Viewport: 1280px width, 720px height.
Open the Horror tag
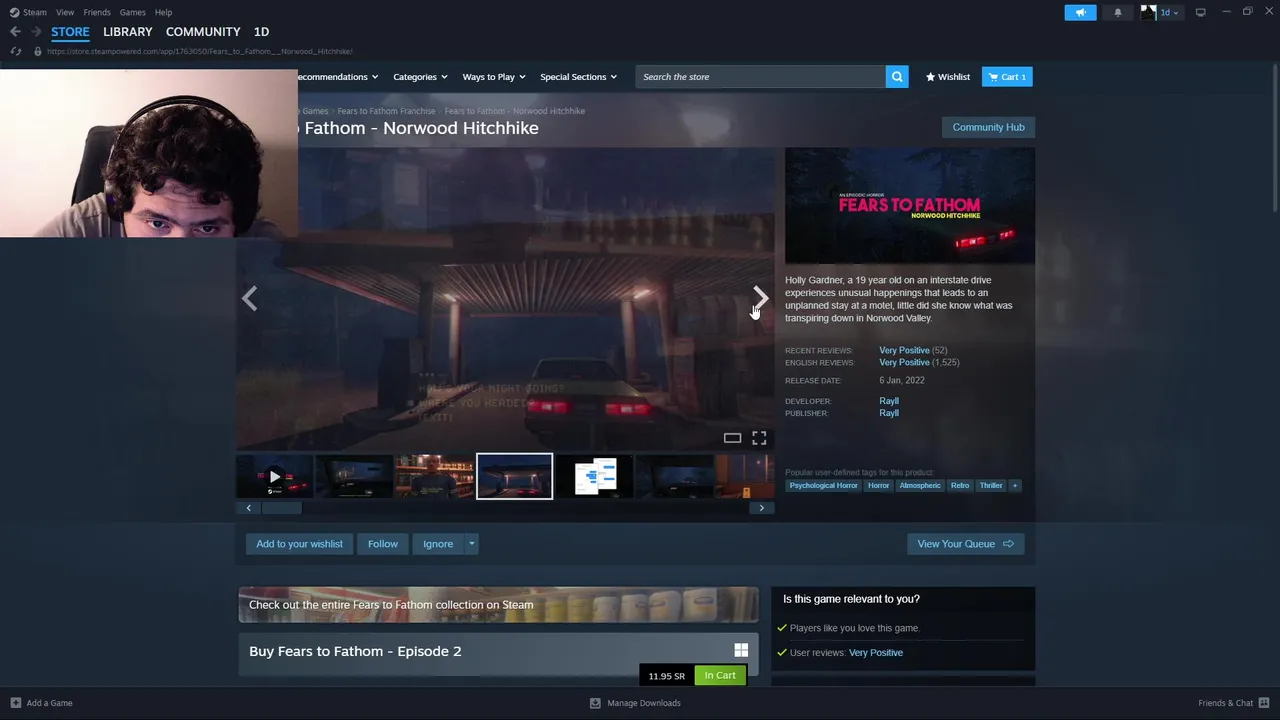[878, 485]
